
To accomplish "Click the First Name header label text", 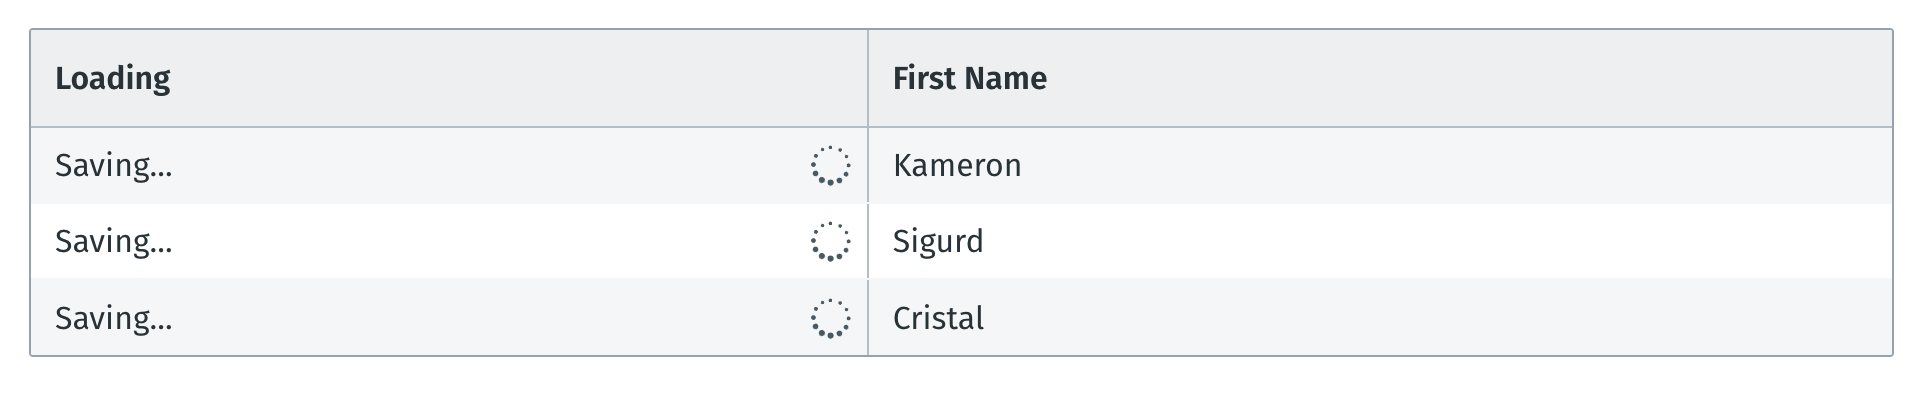I will (970, 78).
